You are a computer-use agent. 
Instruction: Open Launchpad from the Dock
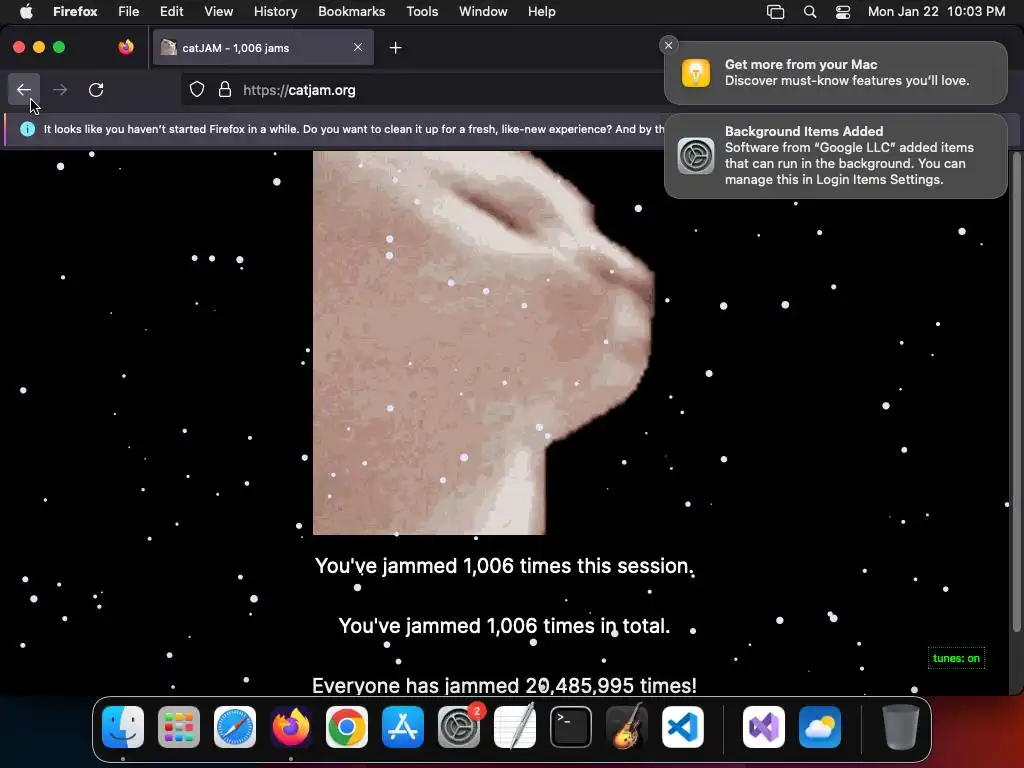pos(179,727)
